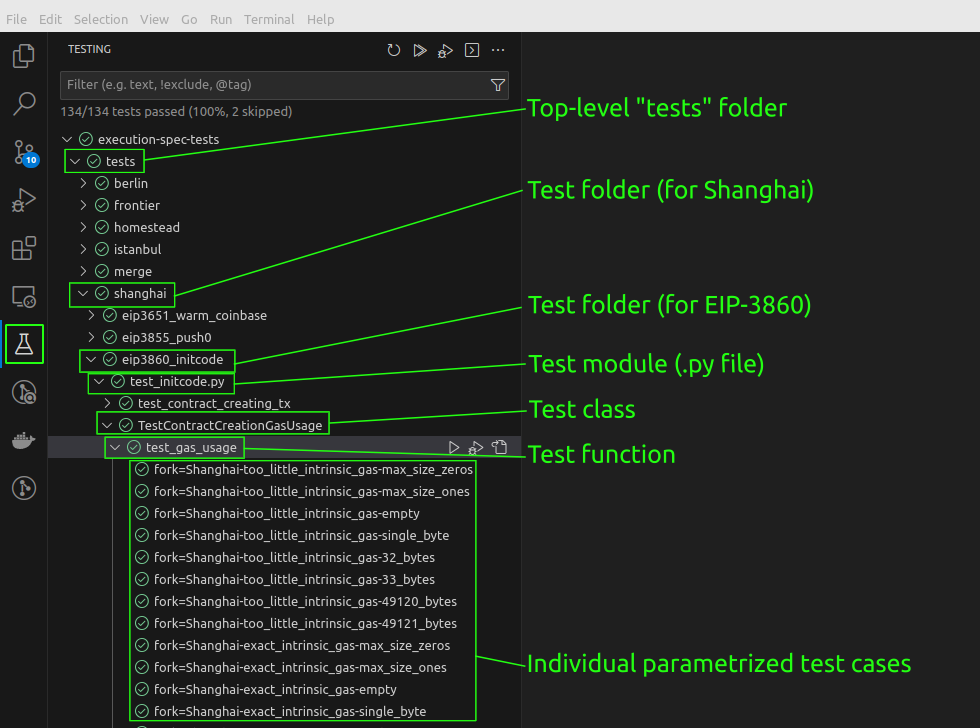Open Source Control with 10 changes badge

(24, 152)
